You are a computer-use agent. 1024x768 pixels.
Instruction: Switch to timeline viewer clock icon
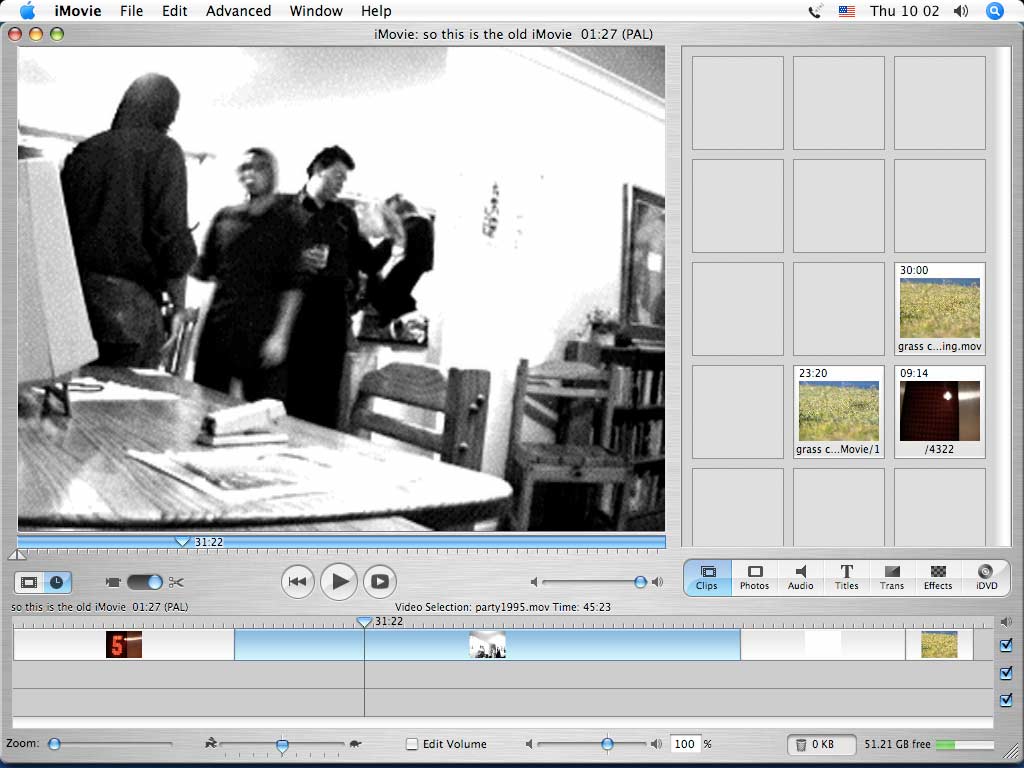tap(57, 582)
